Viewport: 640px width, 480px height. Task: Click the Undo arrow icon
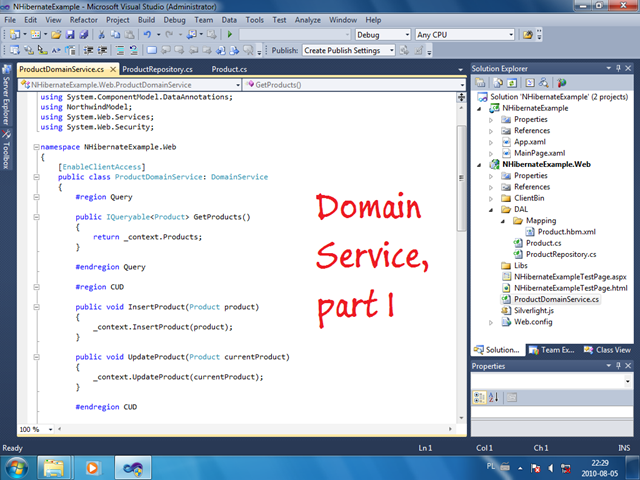147,35
